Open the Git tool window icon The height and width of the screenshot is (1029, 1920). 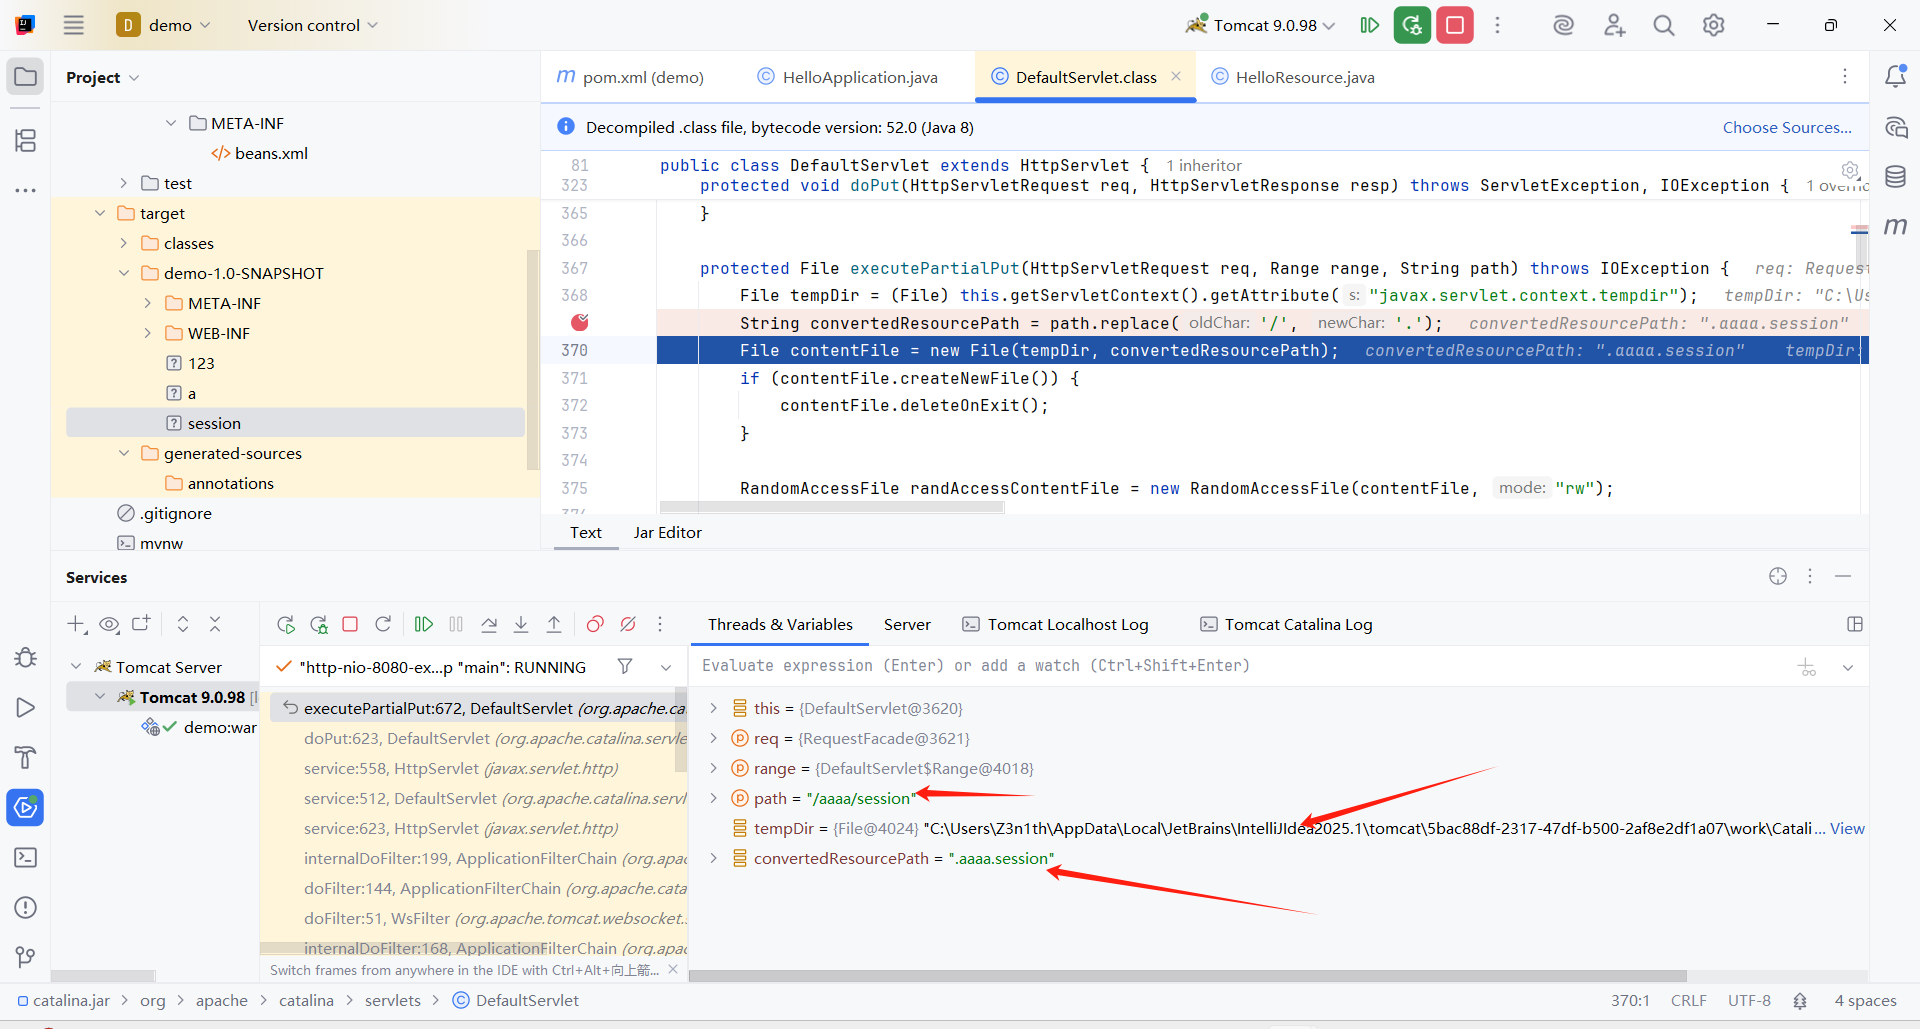(x=25, y=957)
